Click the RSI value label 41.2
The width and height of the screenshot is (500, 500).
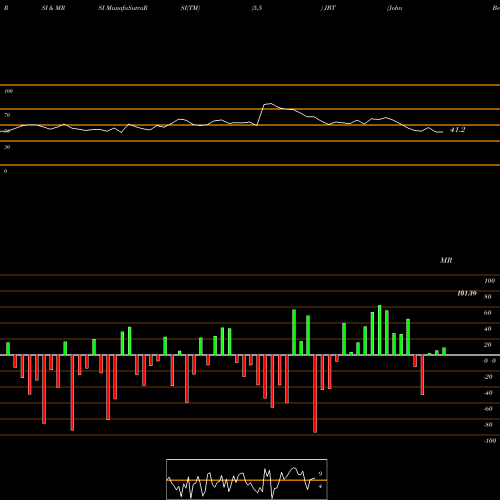pyautogui.click(x=457, y=130)
